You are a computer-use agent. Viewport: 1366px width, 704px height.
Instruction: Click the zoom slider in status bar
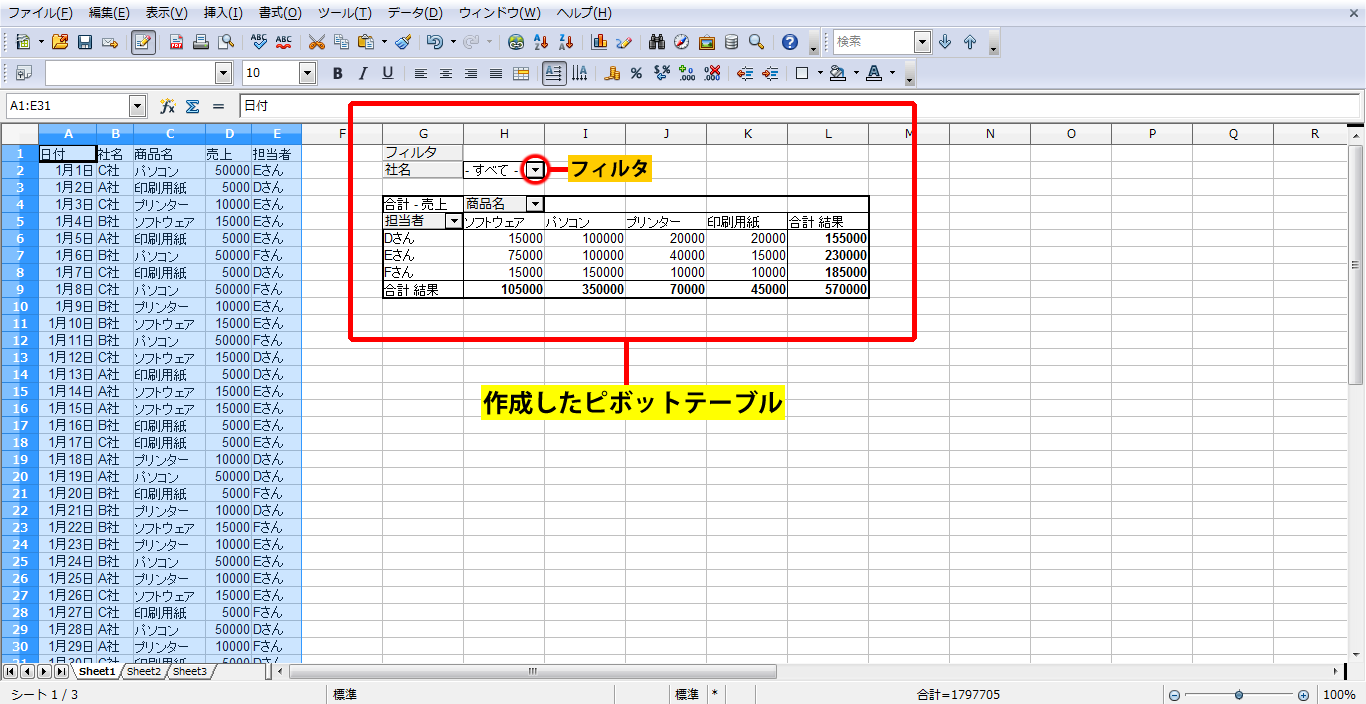pos(1239,695)
